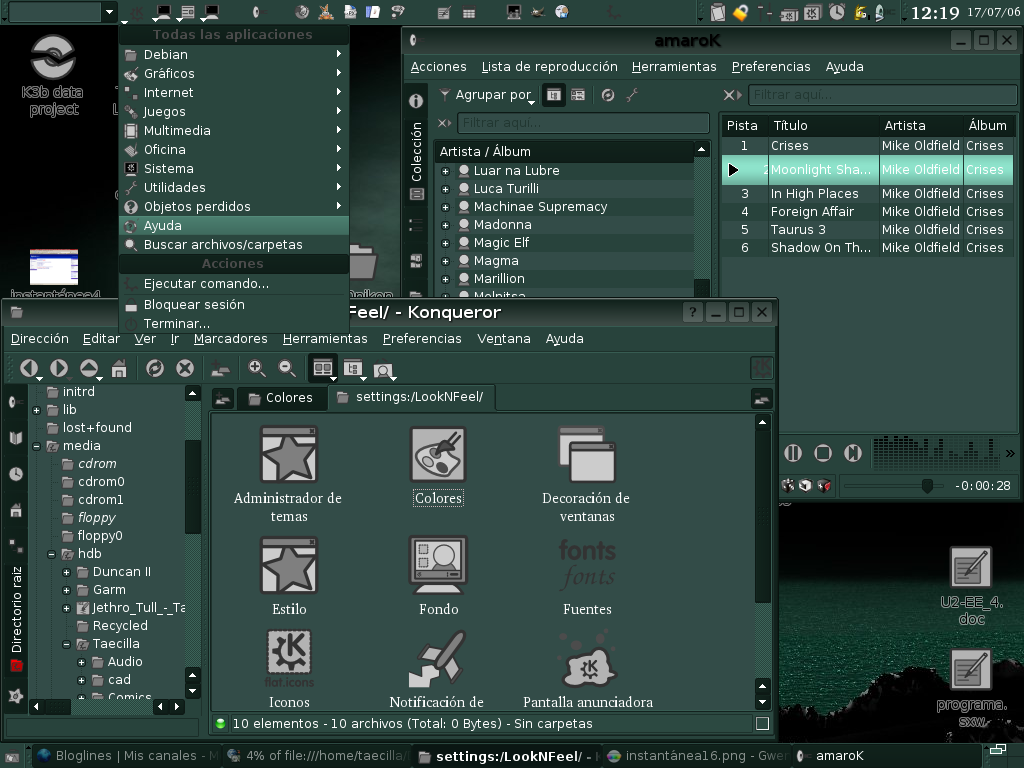Click Konqueror back arrow toolbar icon
This screenshot has width=1024, height=768.
tap(29, 368)
